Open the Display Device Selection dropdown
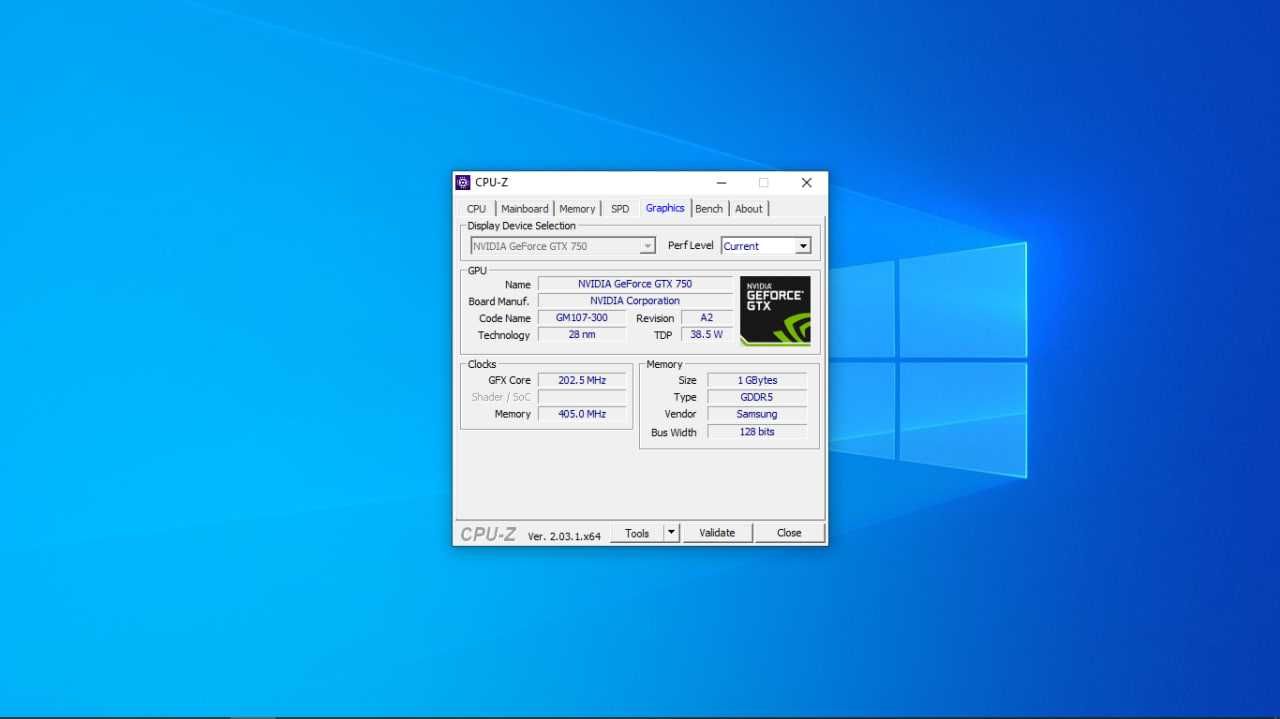1280x719 pixels. [x=563, y=246]
